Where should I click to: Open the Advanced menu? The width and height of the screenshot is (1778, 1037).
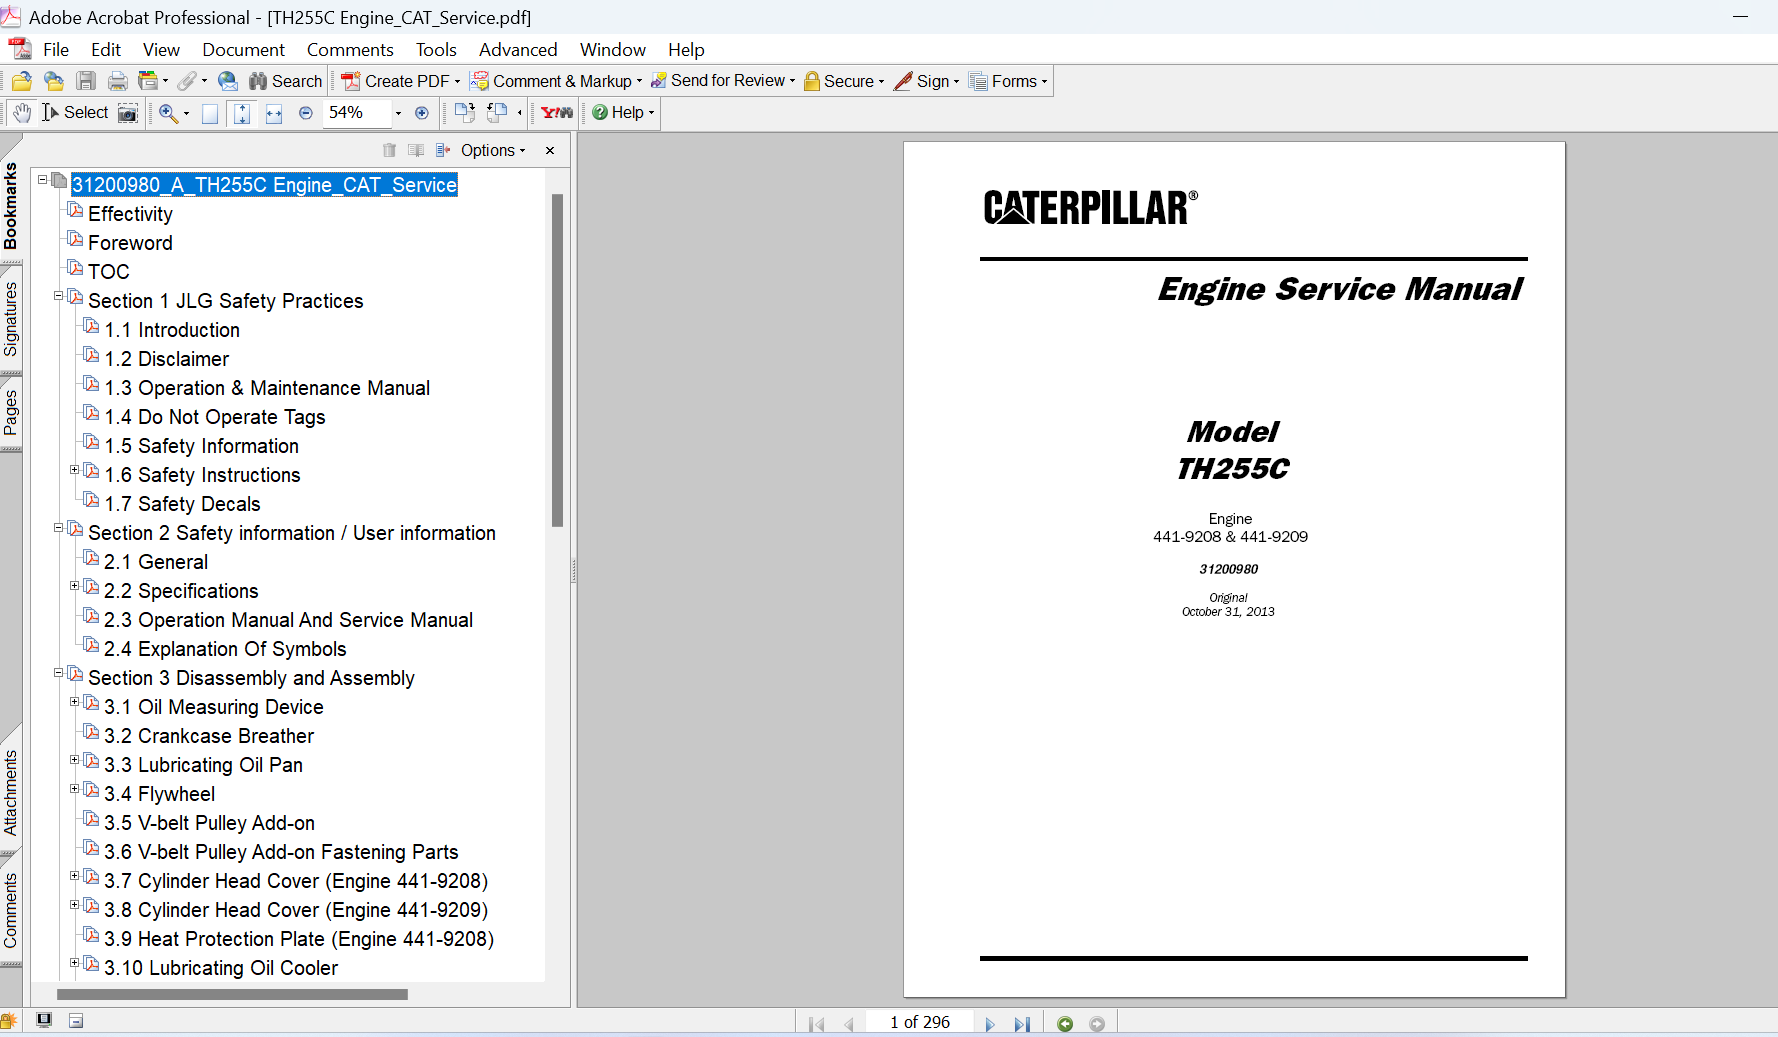(x=518, y=49)
